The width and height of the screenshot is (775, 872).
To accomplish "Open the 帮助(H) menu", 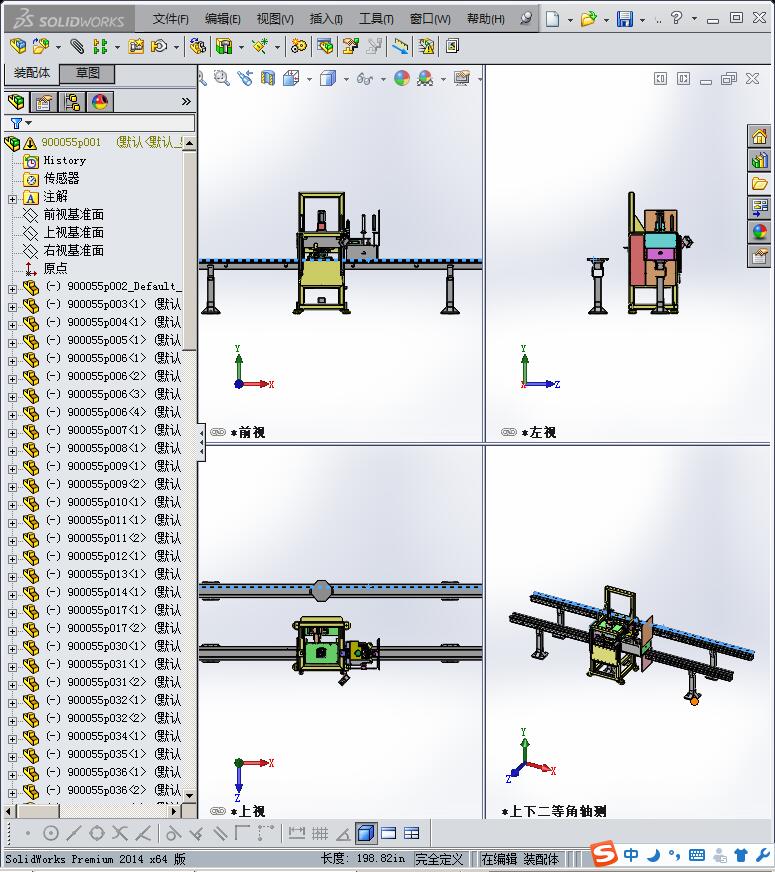I will click(485, 19).
